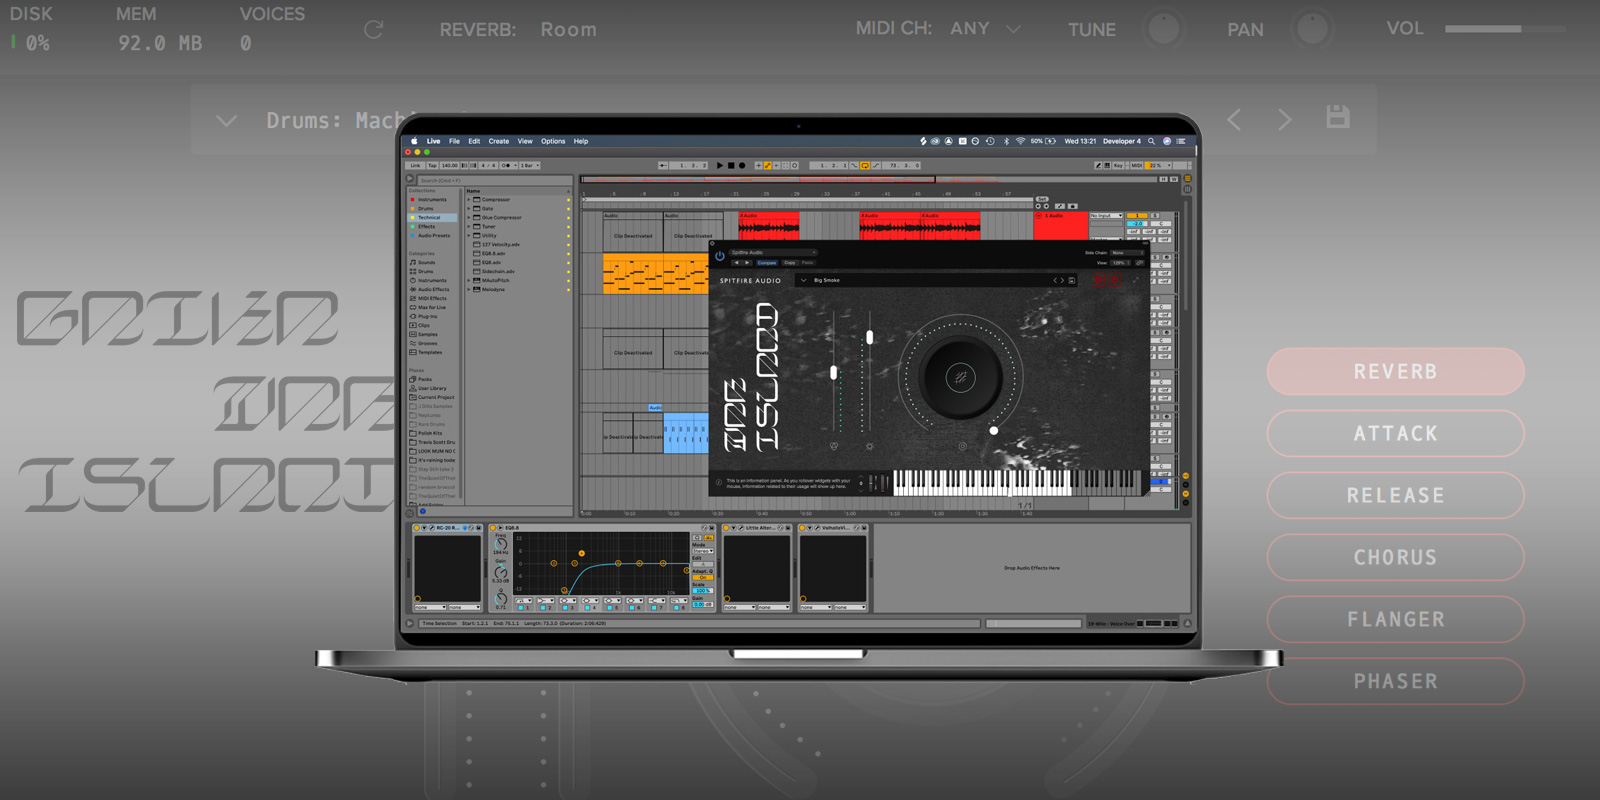The height and width of the screenshot is (800, 1600).
Task: Click the ATTACK button
Action: pyautogui.click(x=1396, y=434)
